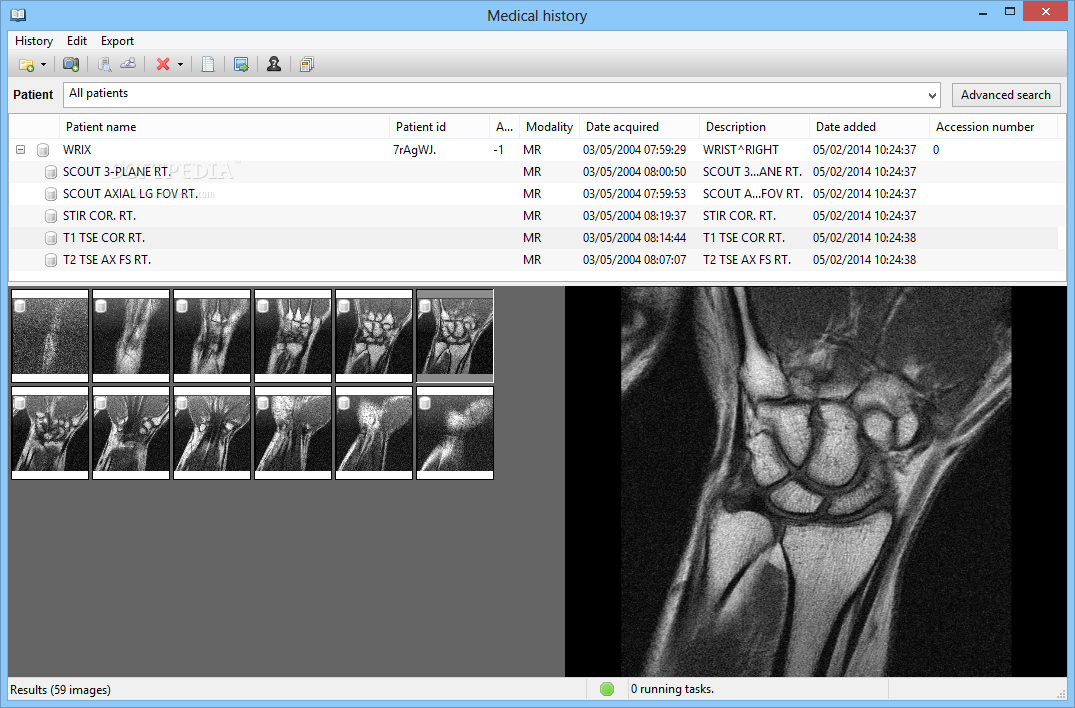
Task: Select the first noisy thumbnail in top row
Action: tap(50, 336)
